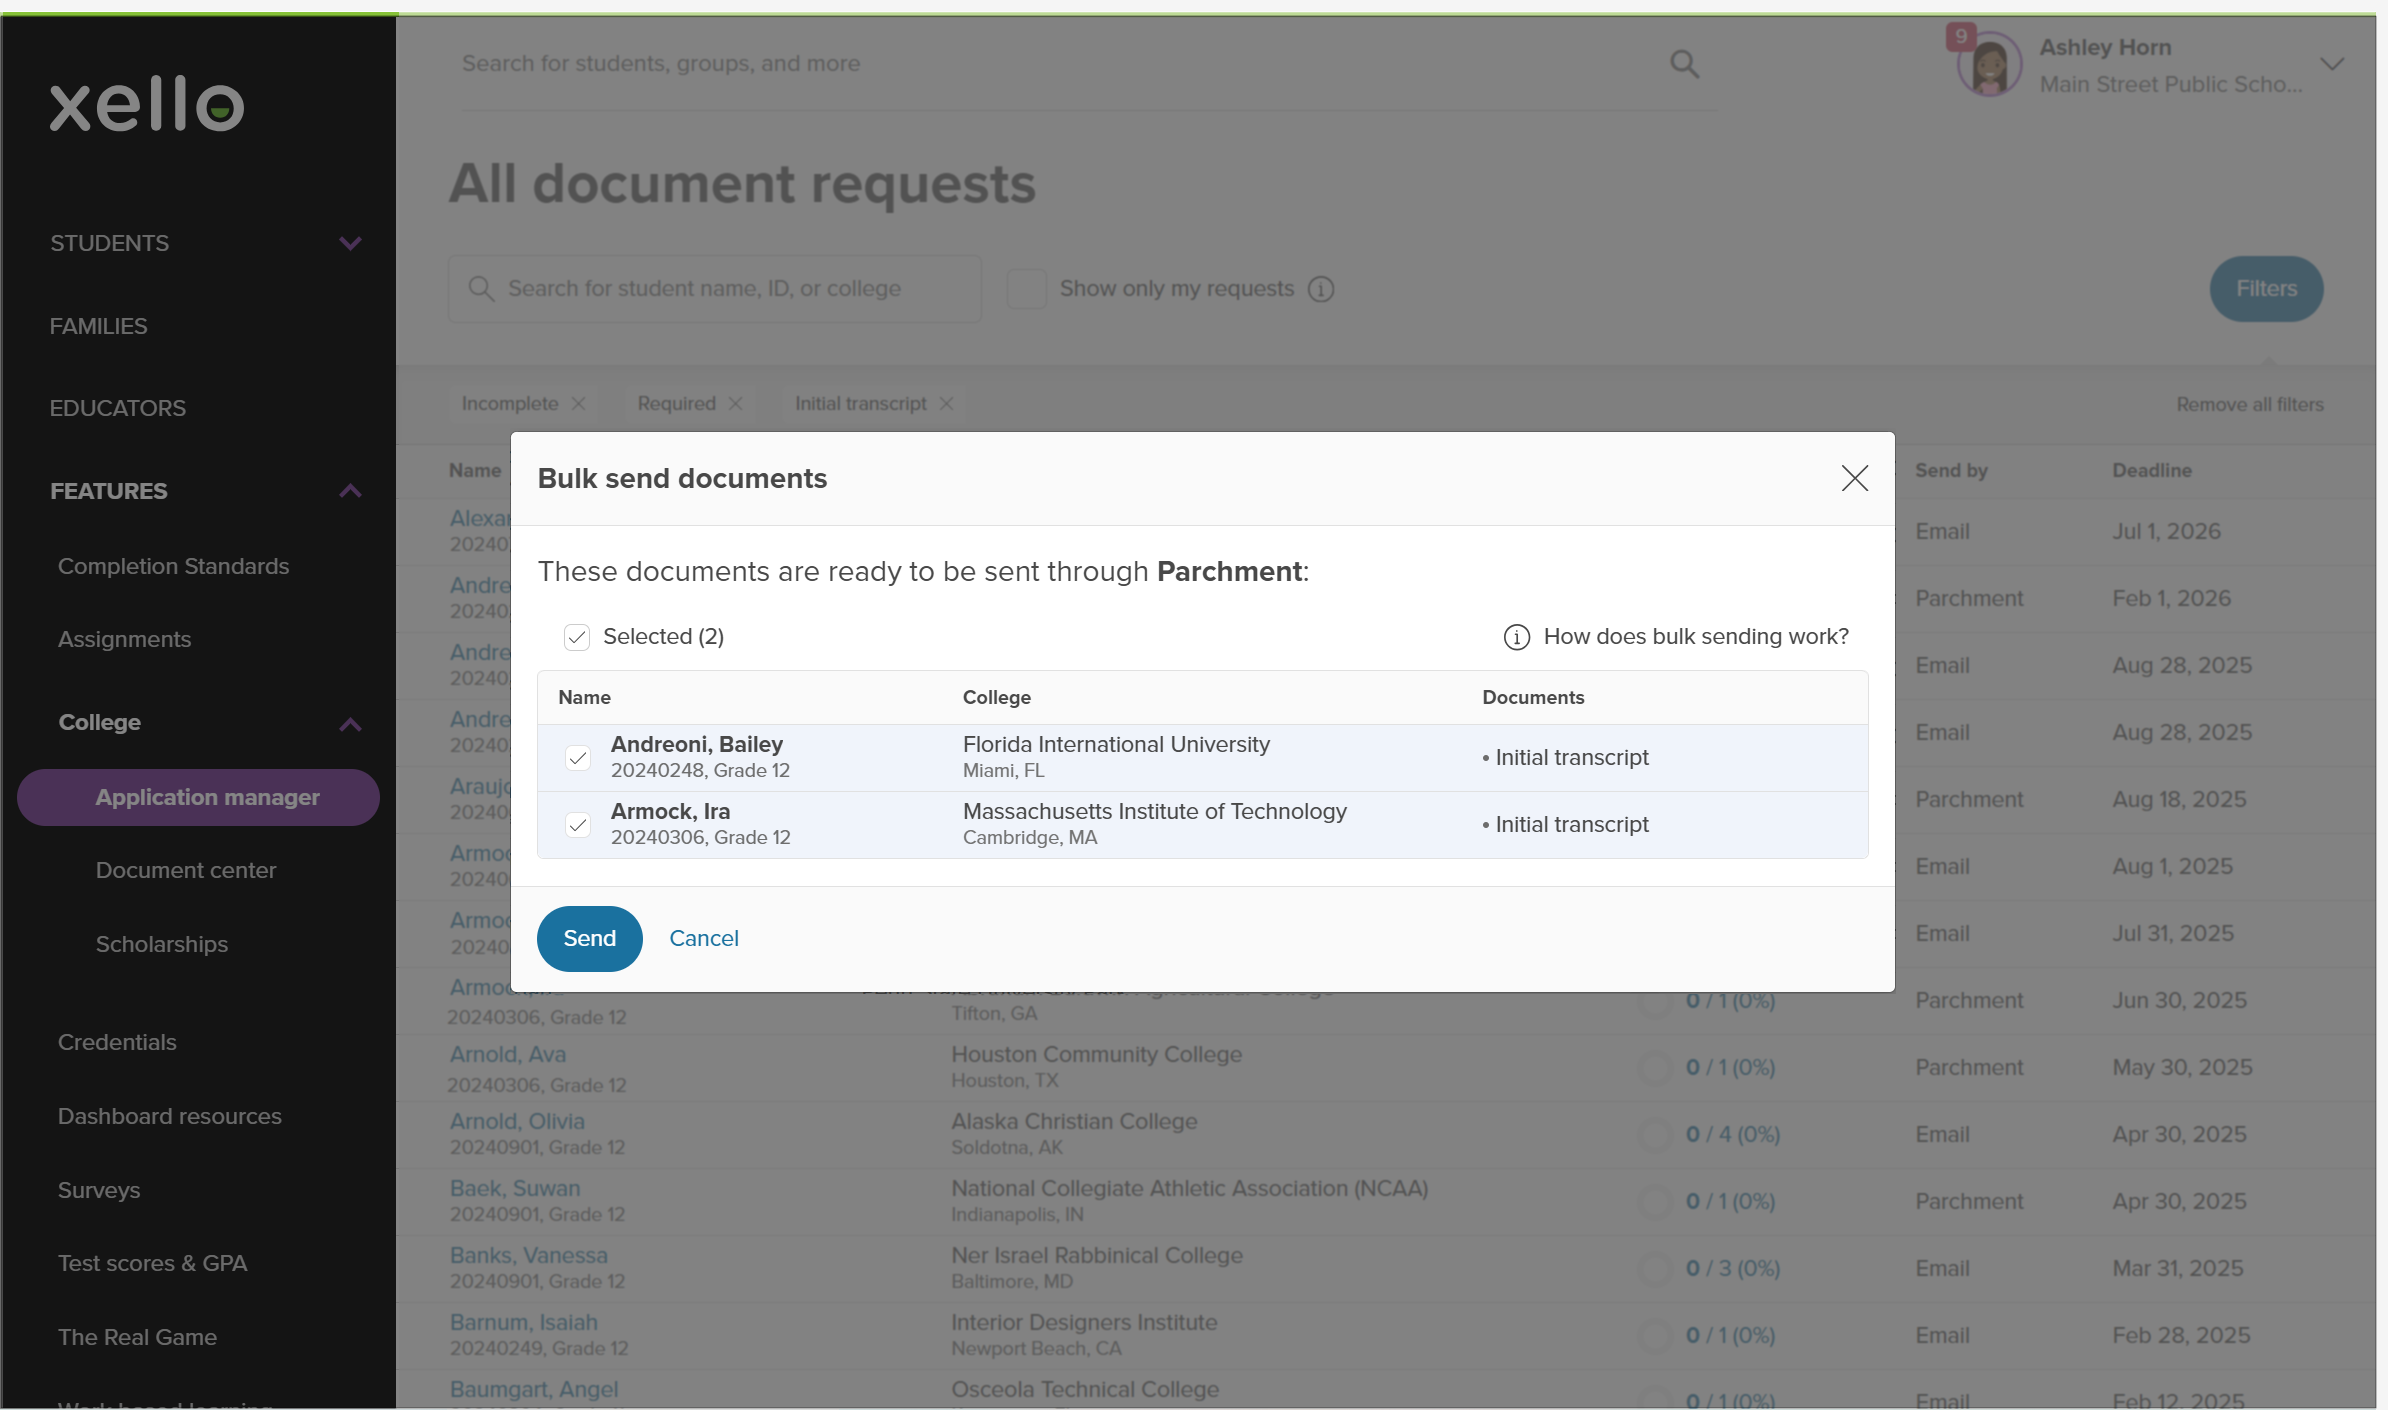The width and height of the screenshot is (2388, 1410).
Task: Click the Send by column header
Action: tap(1951, 470)
